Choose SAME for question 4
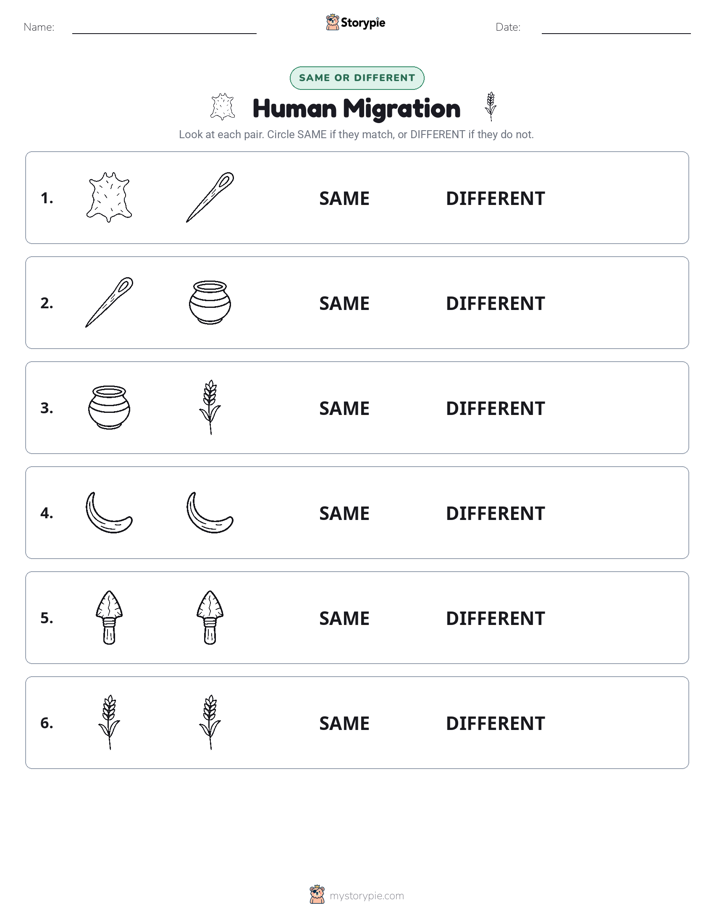714x924 pixels. click(344, 513)
